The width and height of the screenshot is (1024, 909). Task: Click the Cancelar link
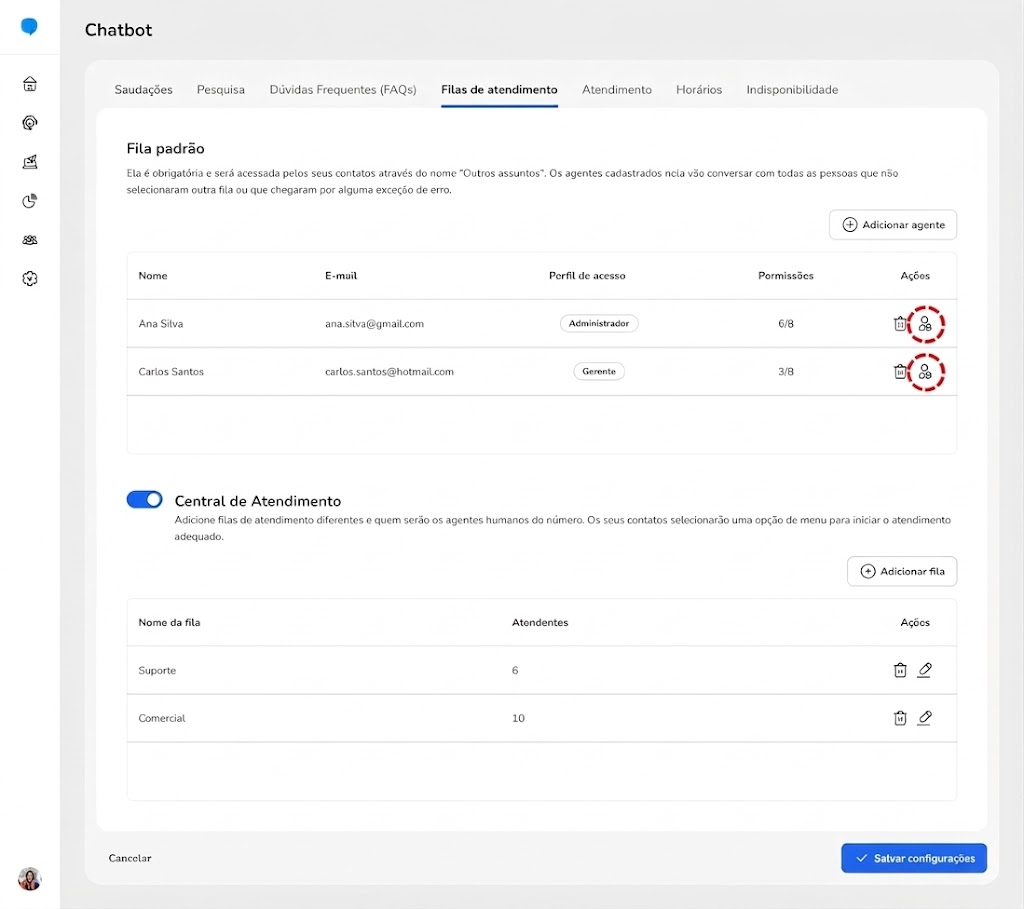(130, 858)
